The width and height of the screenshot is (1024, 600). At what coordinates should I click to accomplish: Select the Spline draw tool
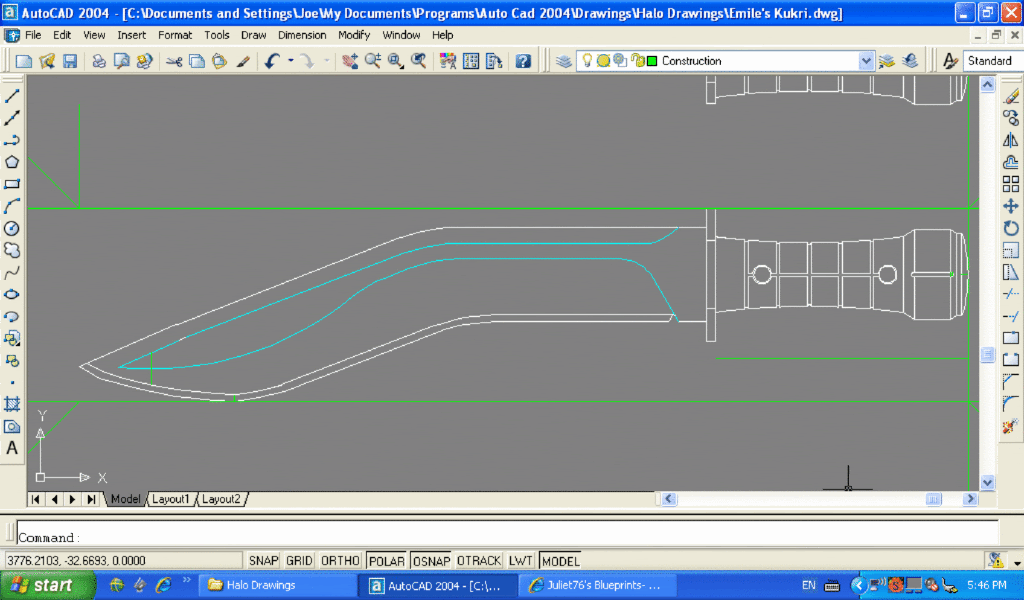12,273
